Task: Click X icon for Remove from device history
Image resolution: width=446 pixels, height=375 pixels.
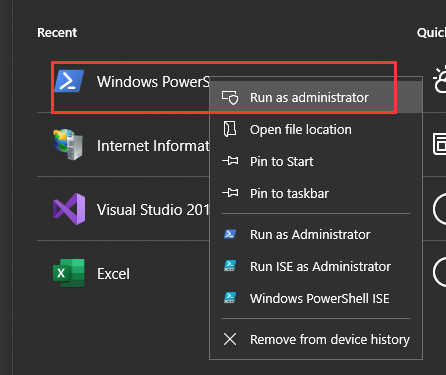Action: point(230,339)
